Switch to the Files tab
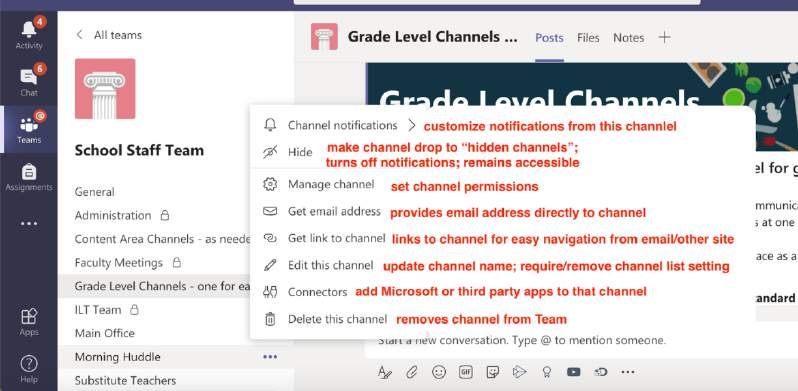Screen dimensions: 798x391 [x=588, y=38]
